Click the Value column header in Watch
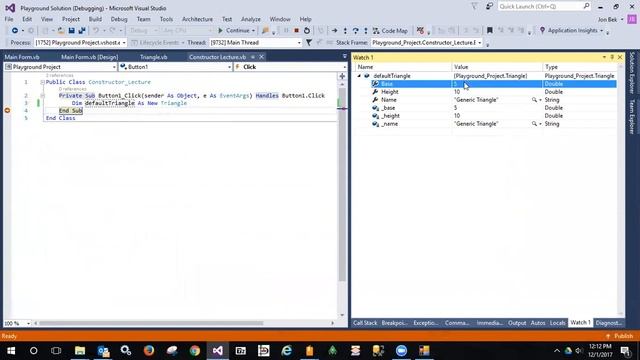This screenshot has height=360, width=640. click(x=497, y=67)
